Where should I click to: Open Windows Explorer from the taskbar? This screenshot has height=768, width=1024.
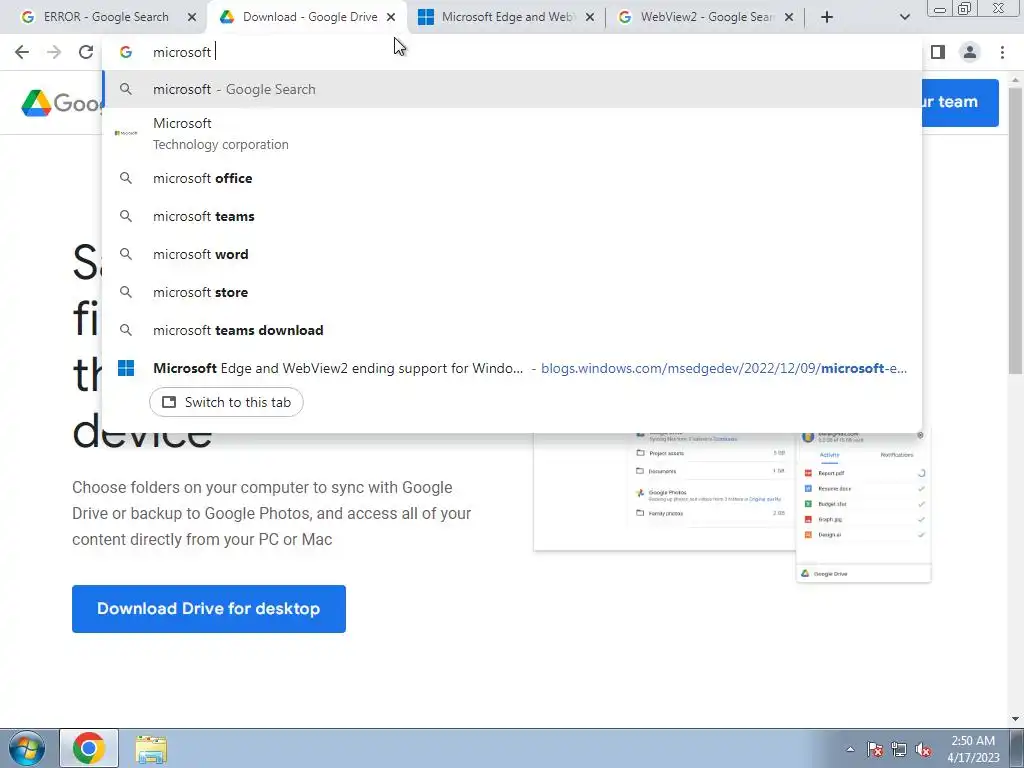(x=151, y=748)
